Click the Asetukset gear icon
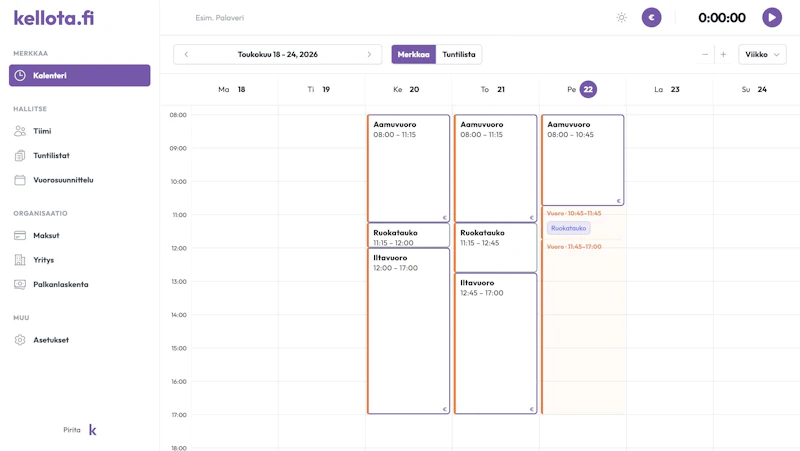Viewport: 800px width, 451px height. pyautogui.click(x=20, y=340)
